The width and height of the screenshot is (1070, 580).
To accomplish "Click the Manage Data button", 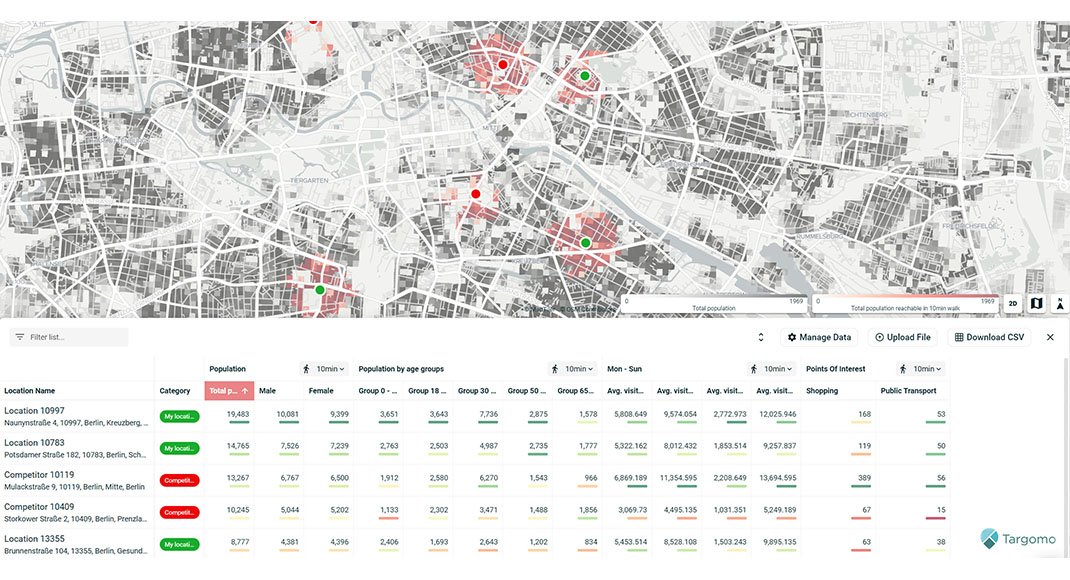I will pyautogui.click(x=819, y=337).
